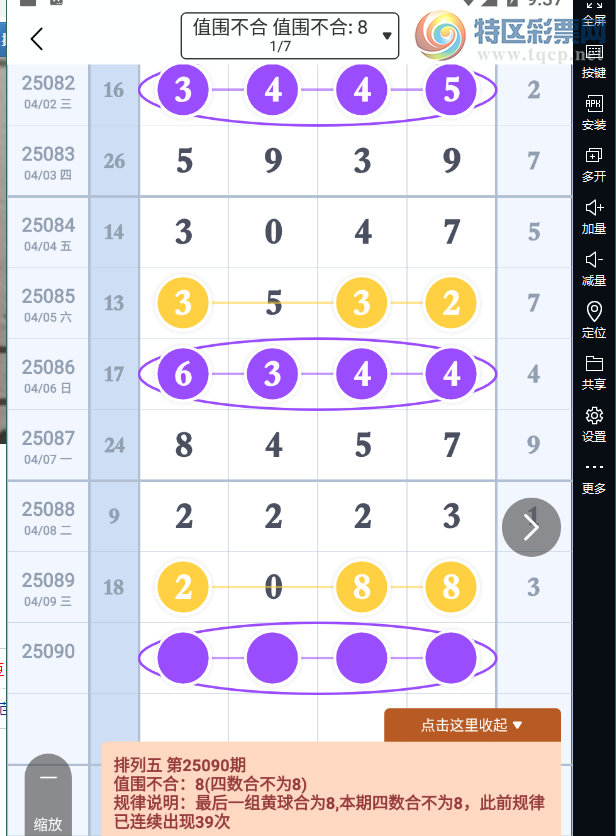Select purple ball 6 in row 25086
This screenshot has height=836, width=616.
coord(183,374)
